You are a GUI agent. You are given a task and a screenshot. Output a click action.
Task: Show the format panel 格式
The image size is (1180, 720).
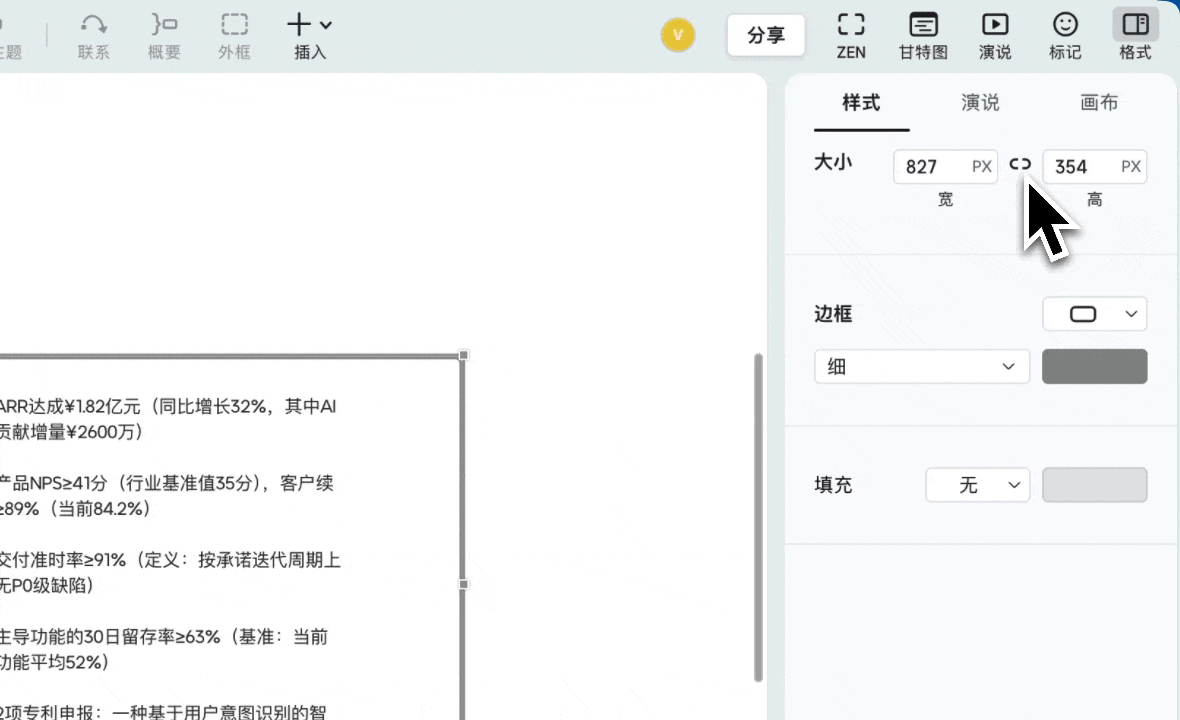1135,35
